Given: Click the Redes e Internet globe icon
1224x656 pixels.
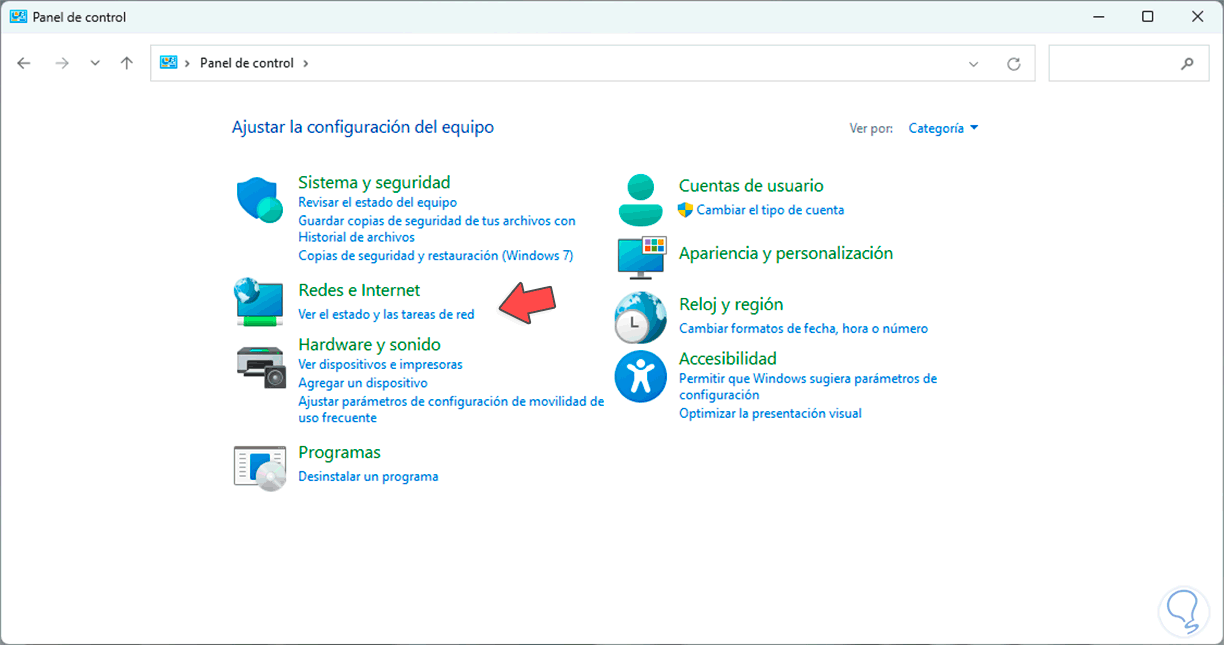Looking at the screenshot, I should [260, 301].
